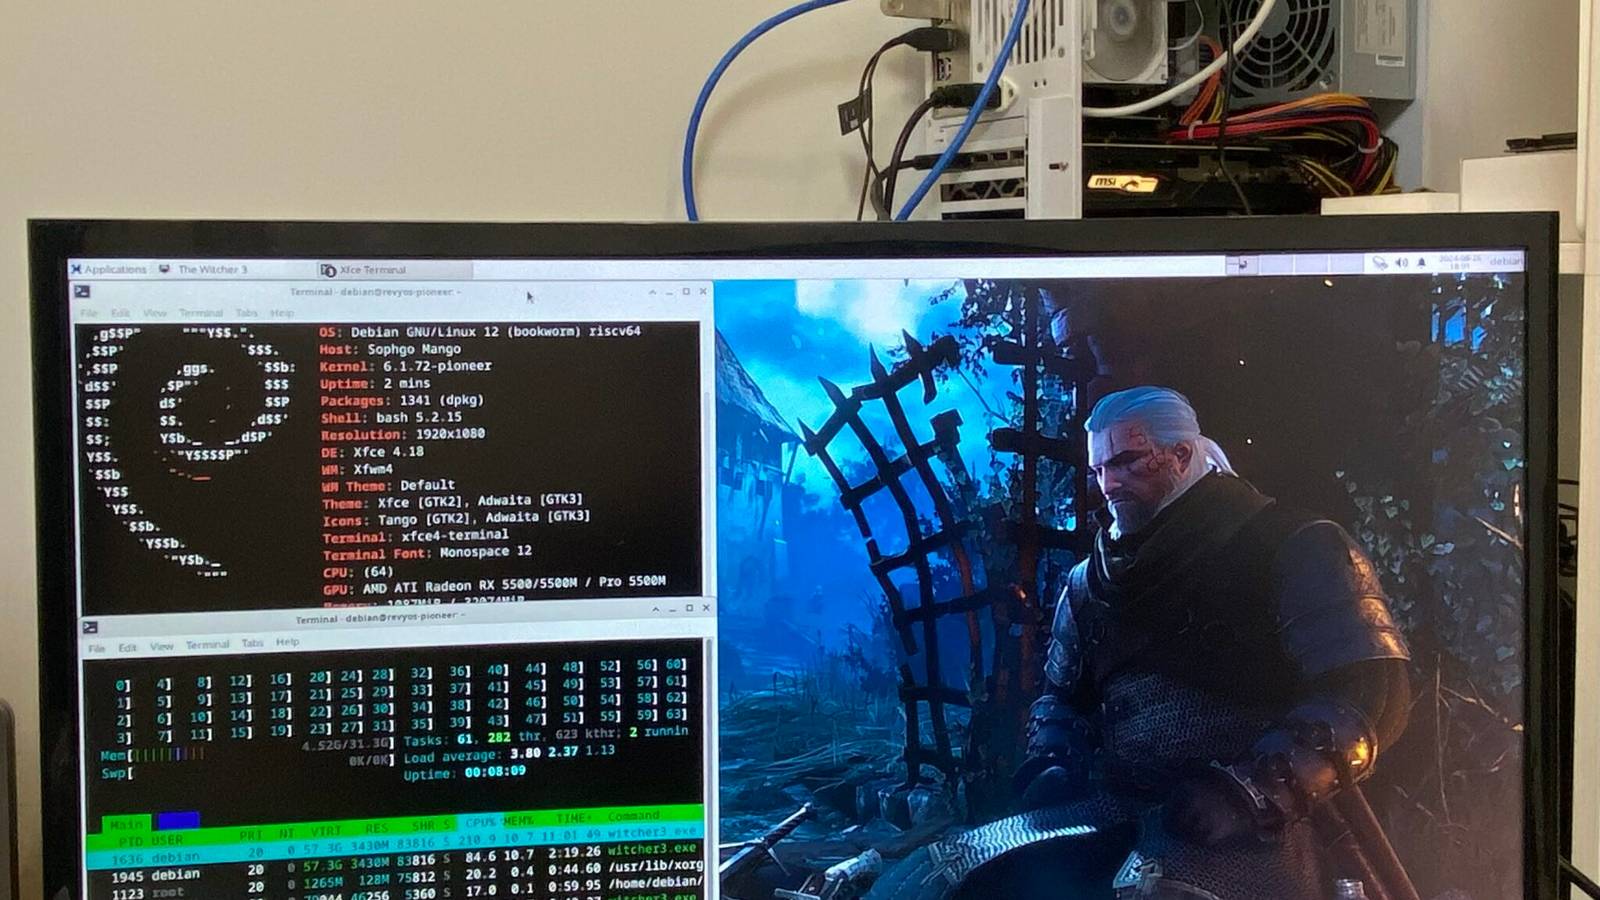Open File menu in htop terminal window
1600x900 pixels.
tap(96, 648)
